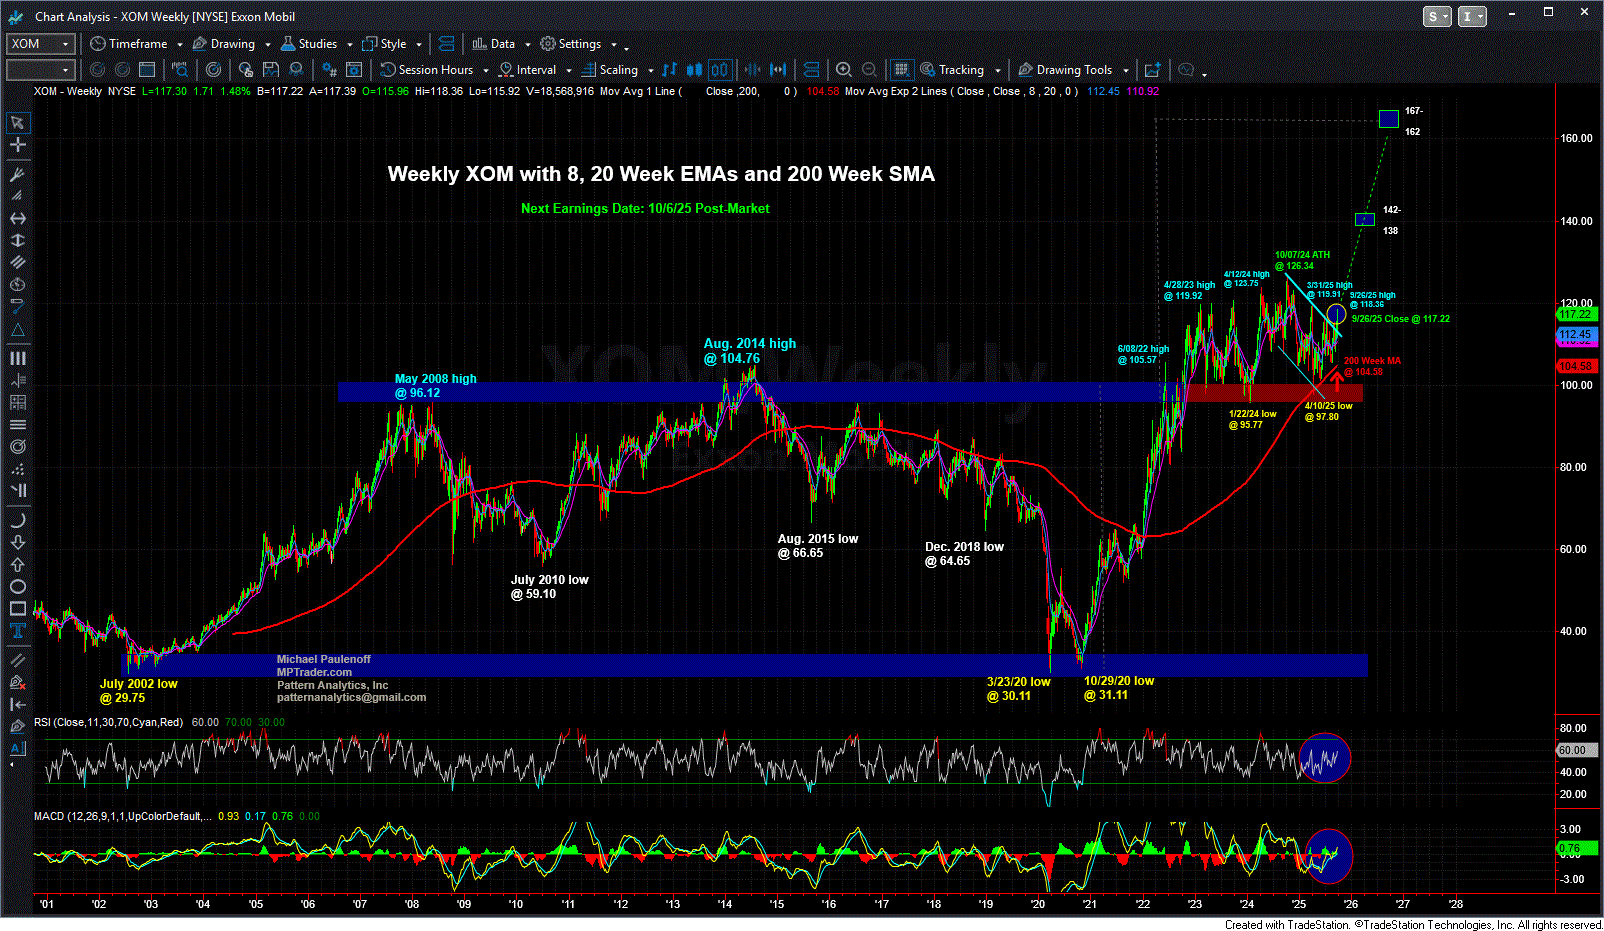Select the pointer arrow tool

[18, 123]
